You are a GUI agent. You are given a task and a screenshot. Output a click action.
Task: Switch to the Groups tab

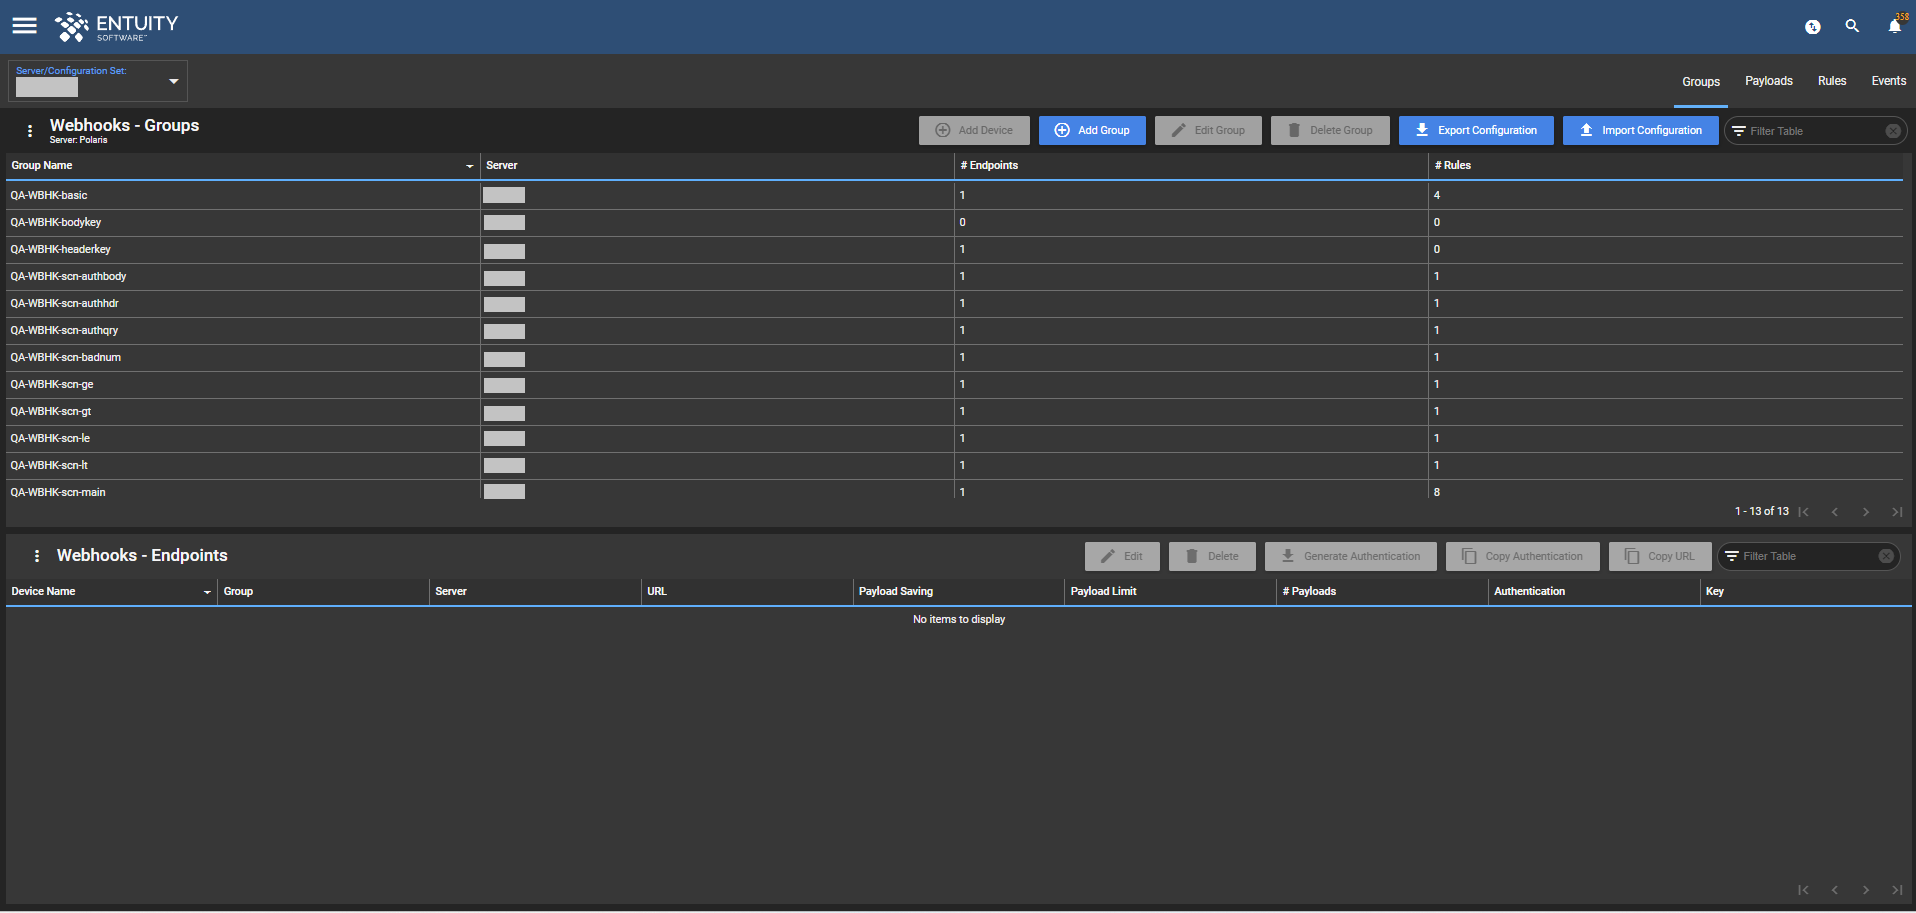pos(1700,82)
